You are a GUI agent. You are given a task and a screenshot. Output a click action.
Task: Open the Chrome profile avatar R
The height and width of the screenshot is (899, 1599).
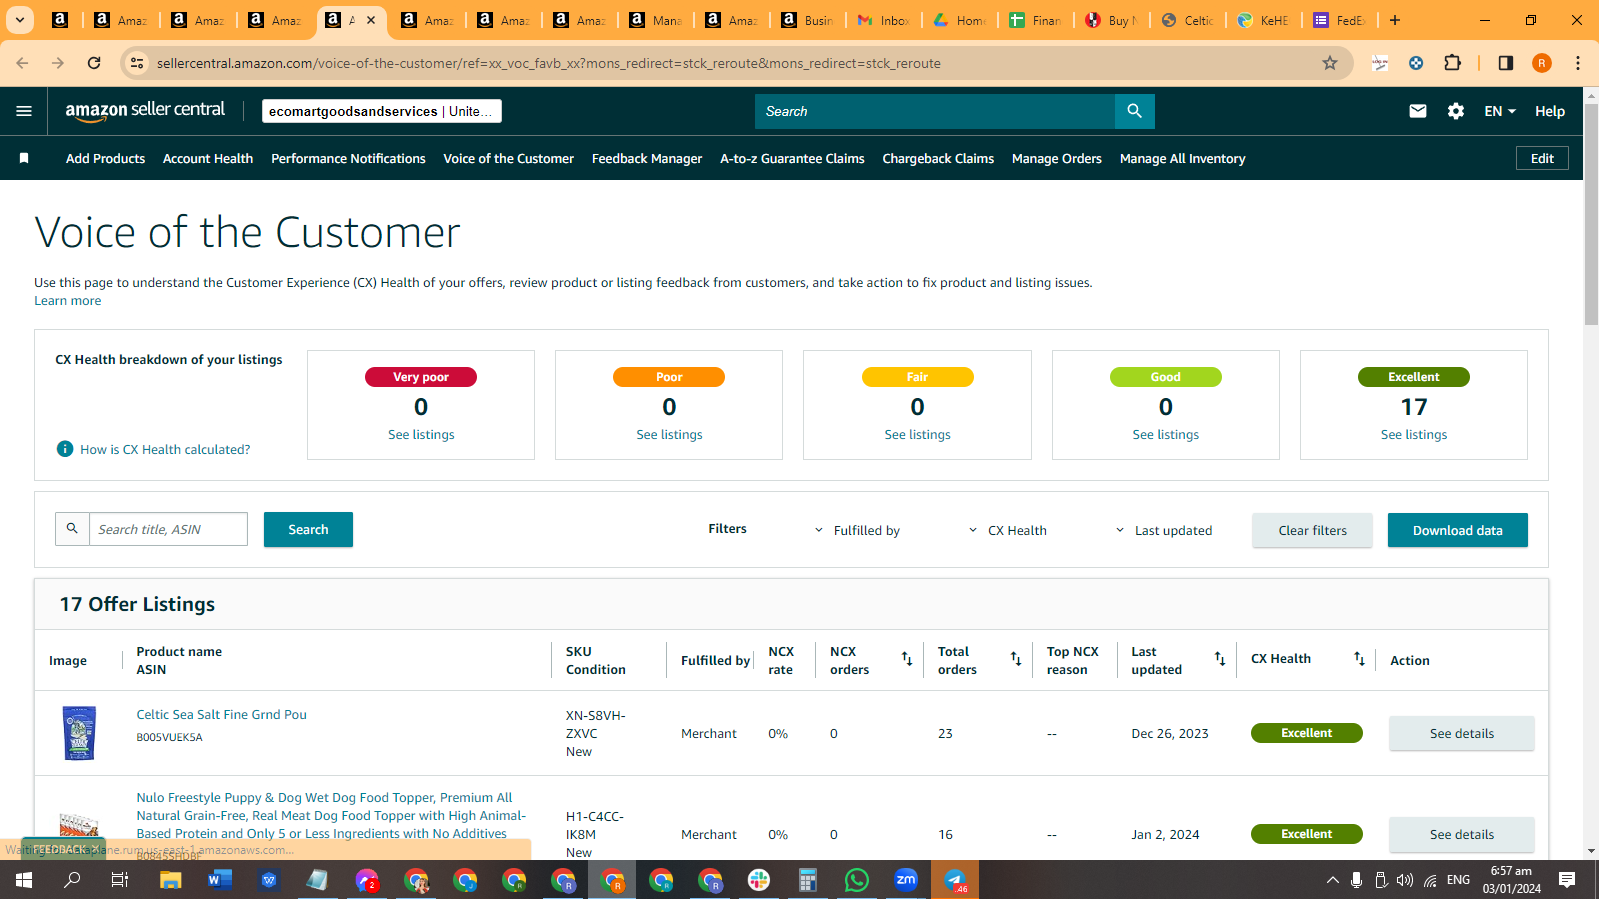point(1542,63)
